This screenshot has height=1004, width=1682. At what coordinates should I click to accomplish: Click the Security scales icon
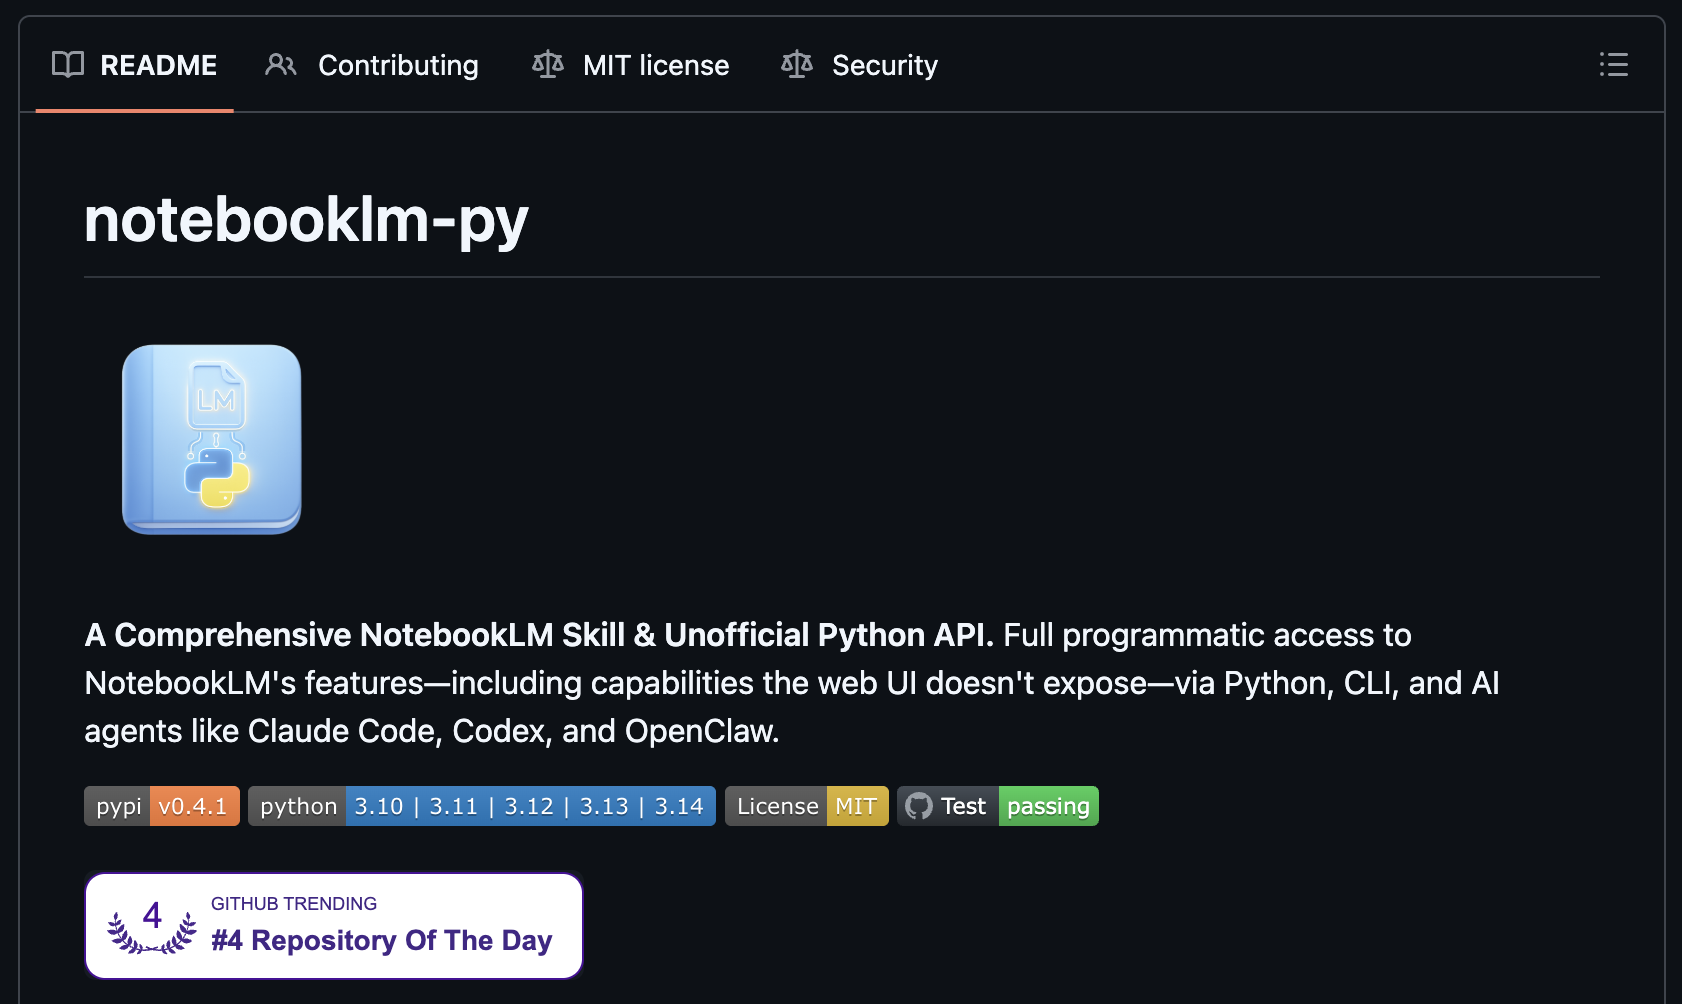(x=797, y=65)
